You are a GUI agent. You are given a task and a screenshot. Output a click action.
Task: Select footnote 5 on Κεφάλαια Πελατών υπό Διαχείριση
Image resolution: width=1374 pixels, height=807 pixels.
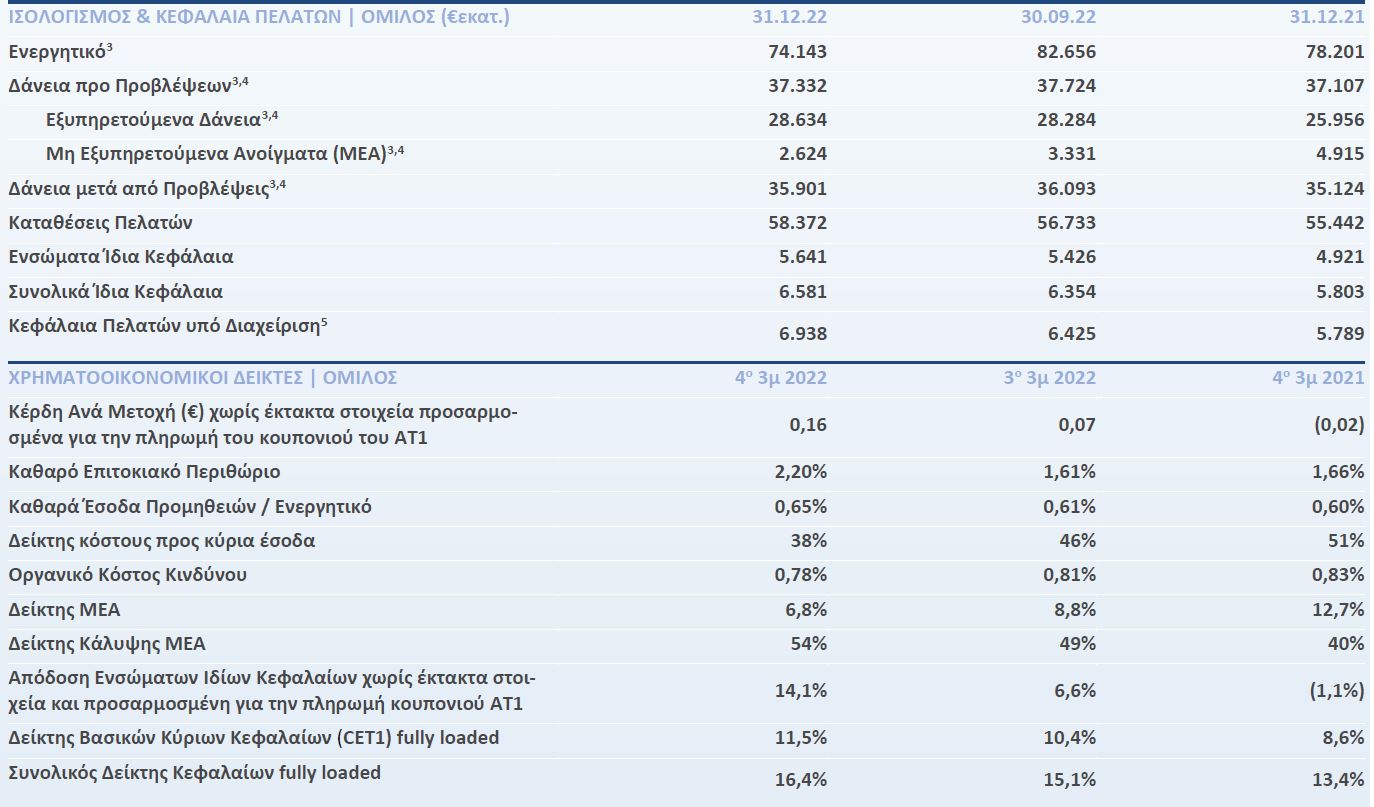325,321
